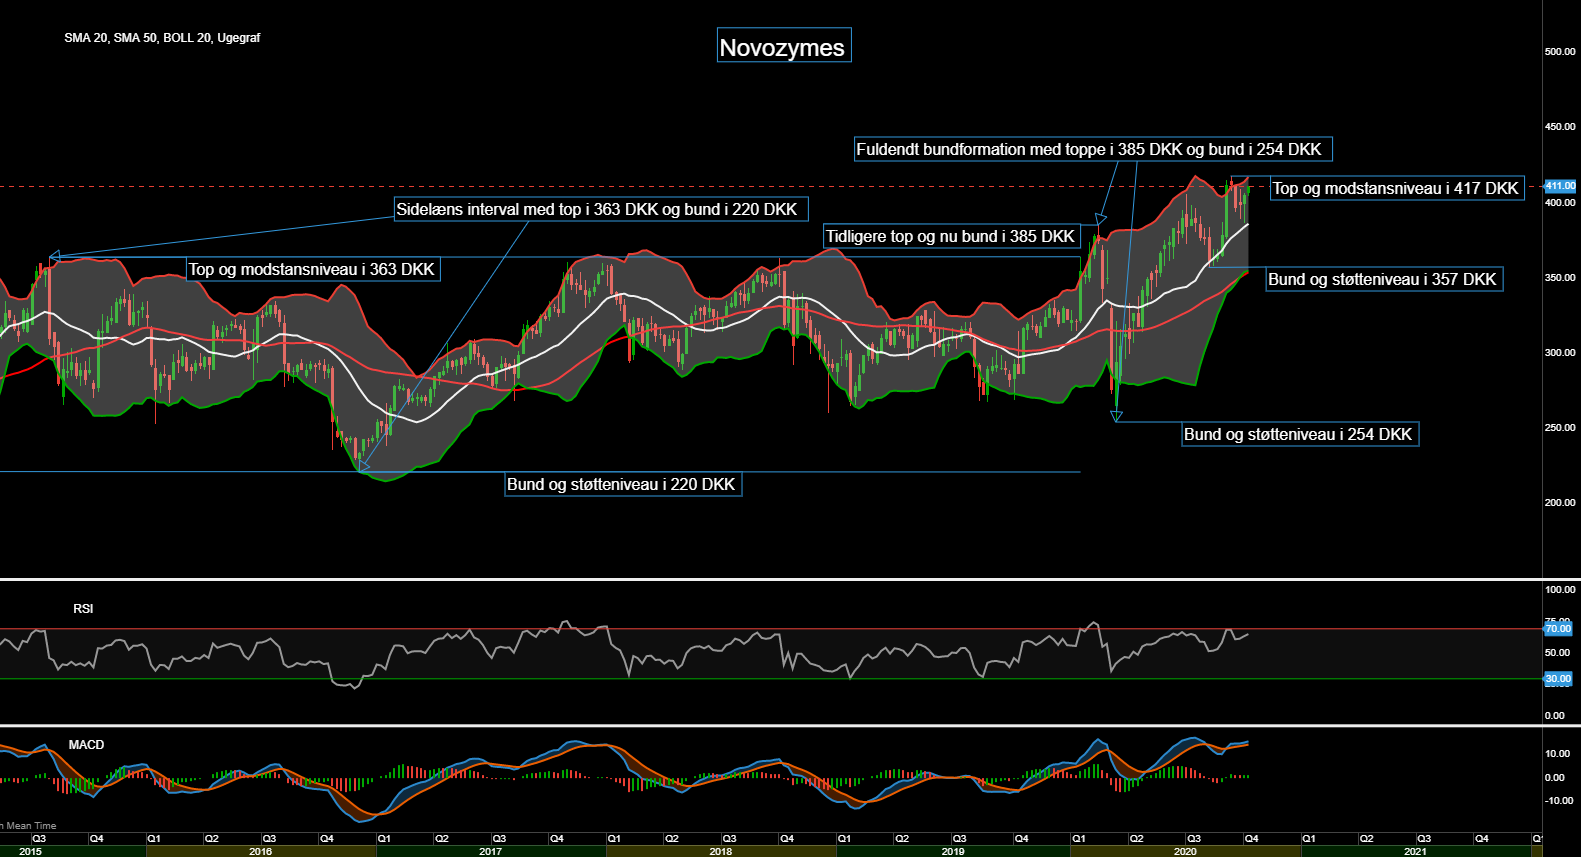Click the 2016 year on the time axis
Image resolution: width=1581 pixels, height=857 pixels.
(x=260, y=852)
